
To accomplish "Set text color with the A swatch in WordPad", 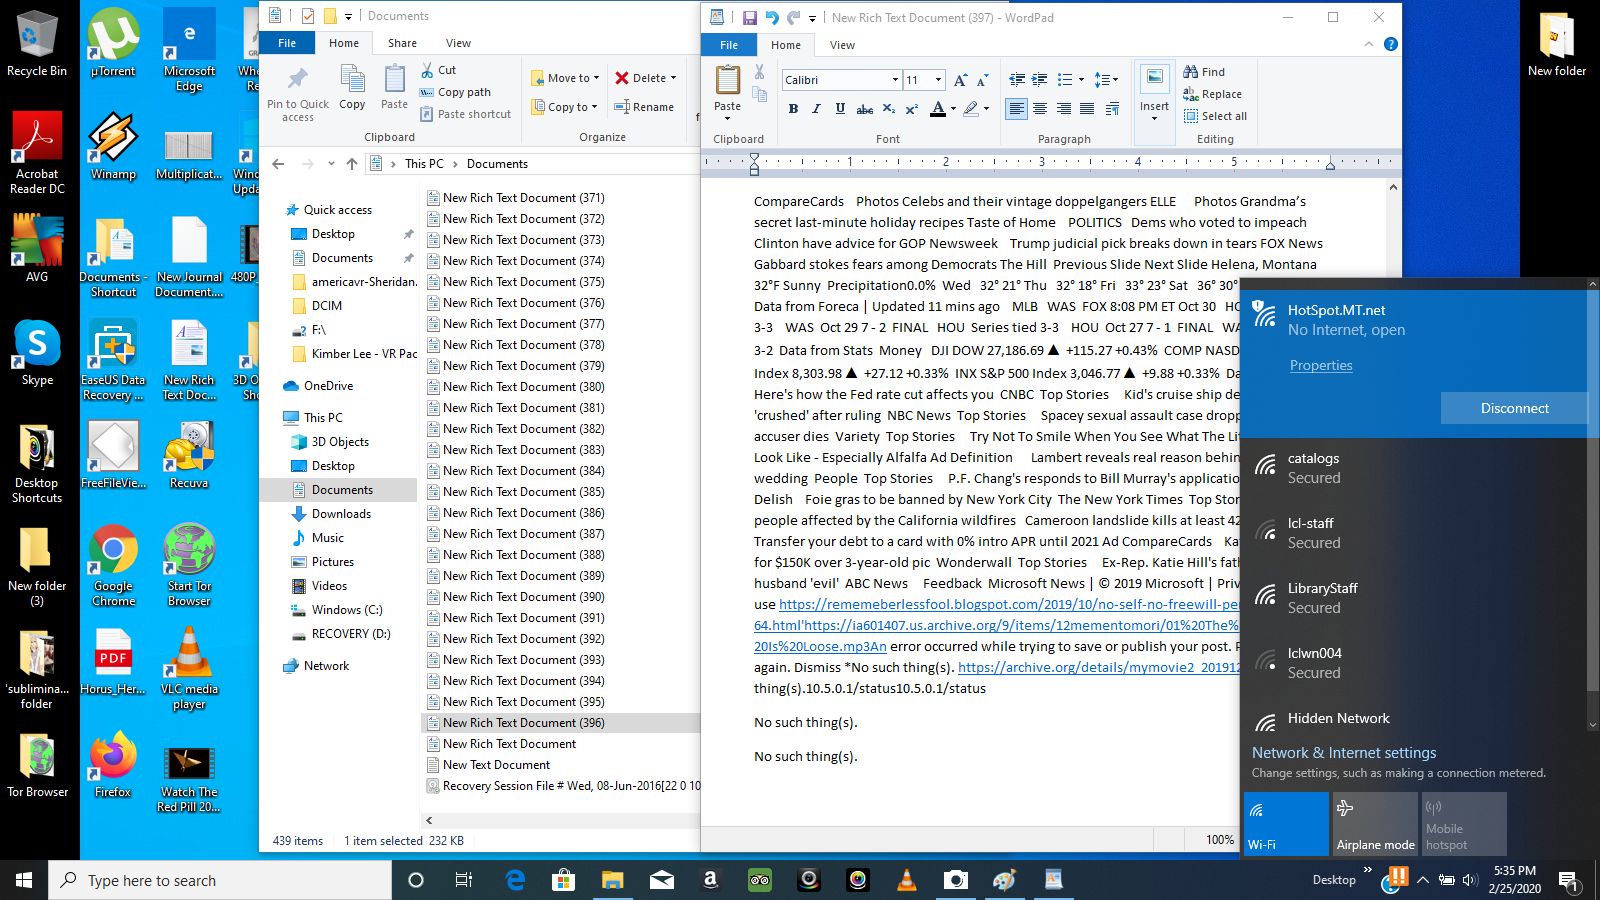I will click(938, 109).
